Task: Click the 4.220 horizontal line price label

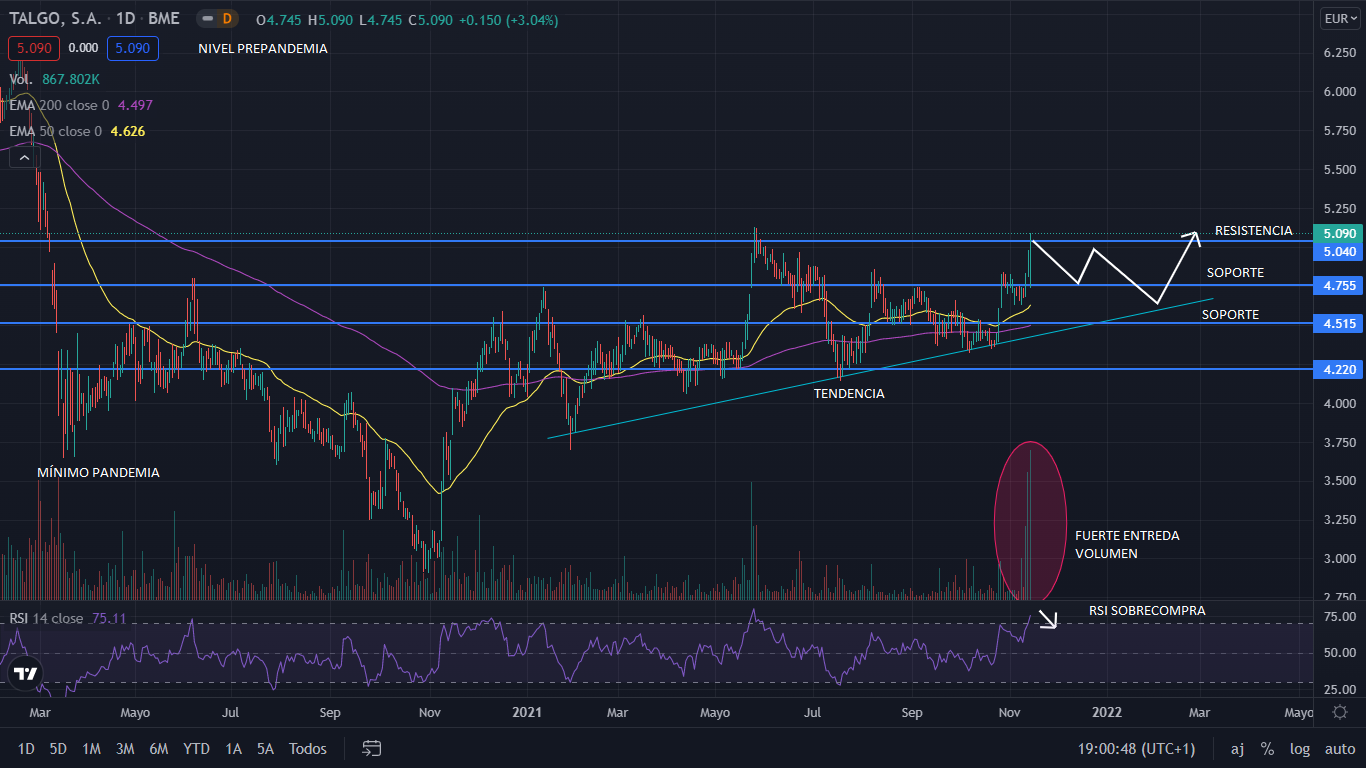Action: (1339, 370)
